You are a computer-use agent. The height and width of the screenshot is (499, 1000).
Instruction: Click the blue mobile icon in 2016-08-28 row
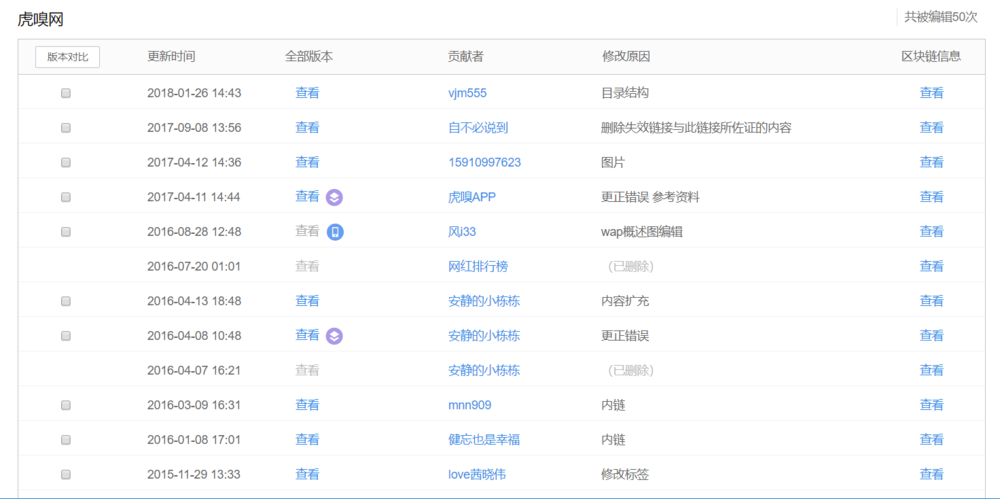point(335,232)
